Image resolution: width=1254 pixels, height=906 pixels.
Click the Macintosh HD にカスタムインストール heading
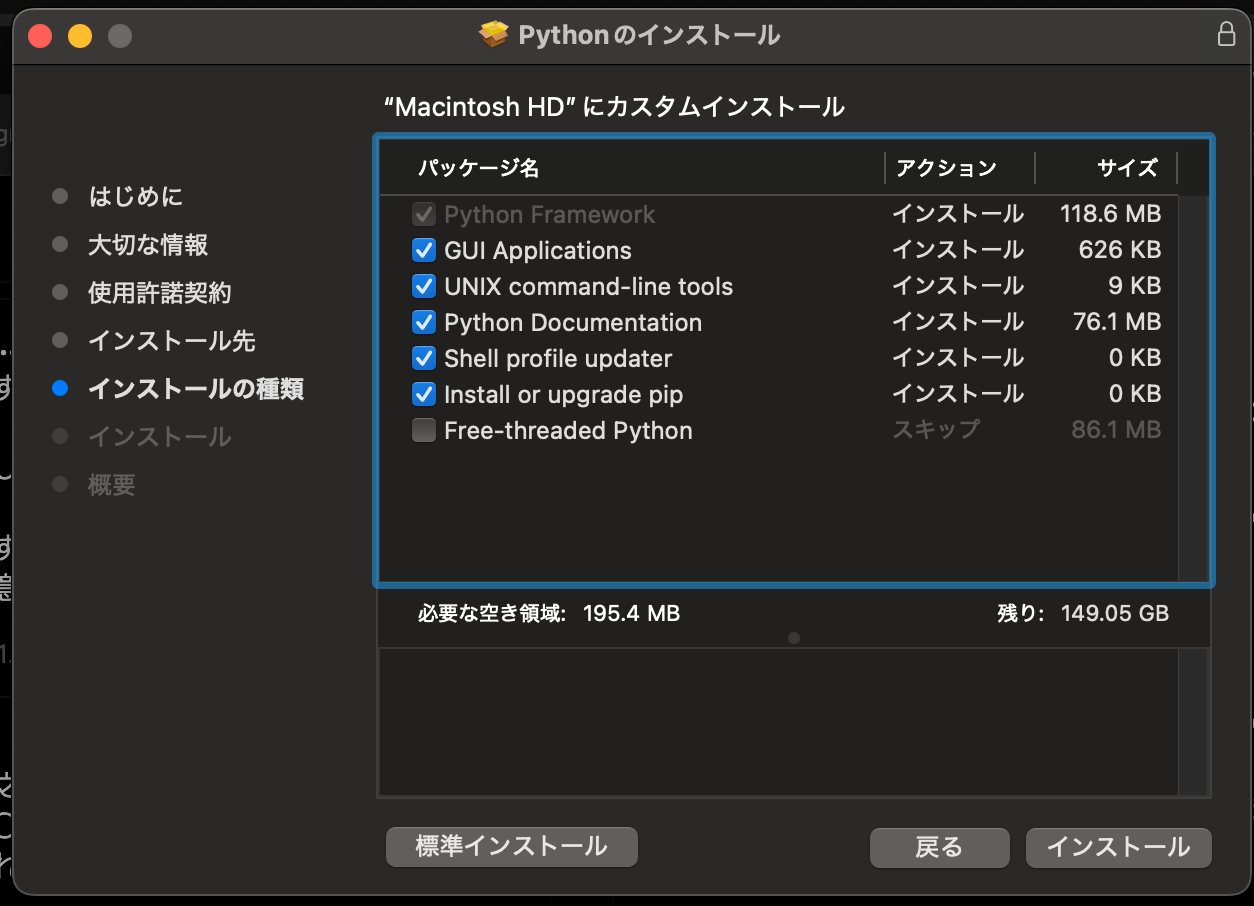[x=615, y=107]
